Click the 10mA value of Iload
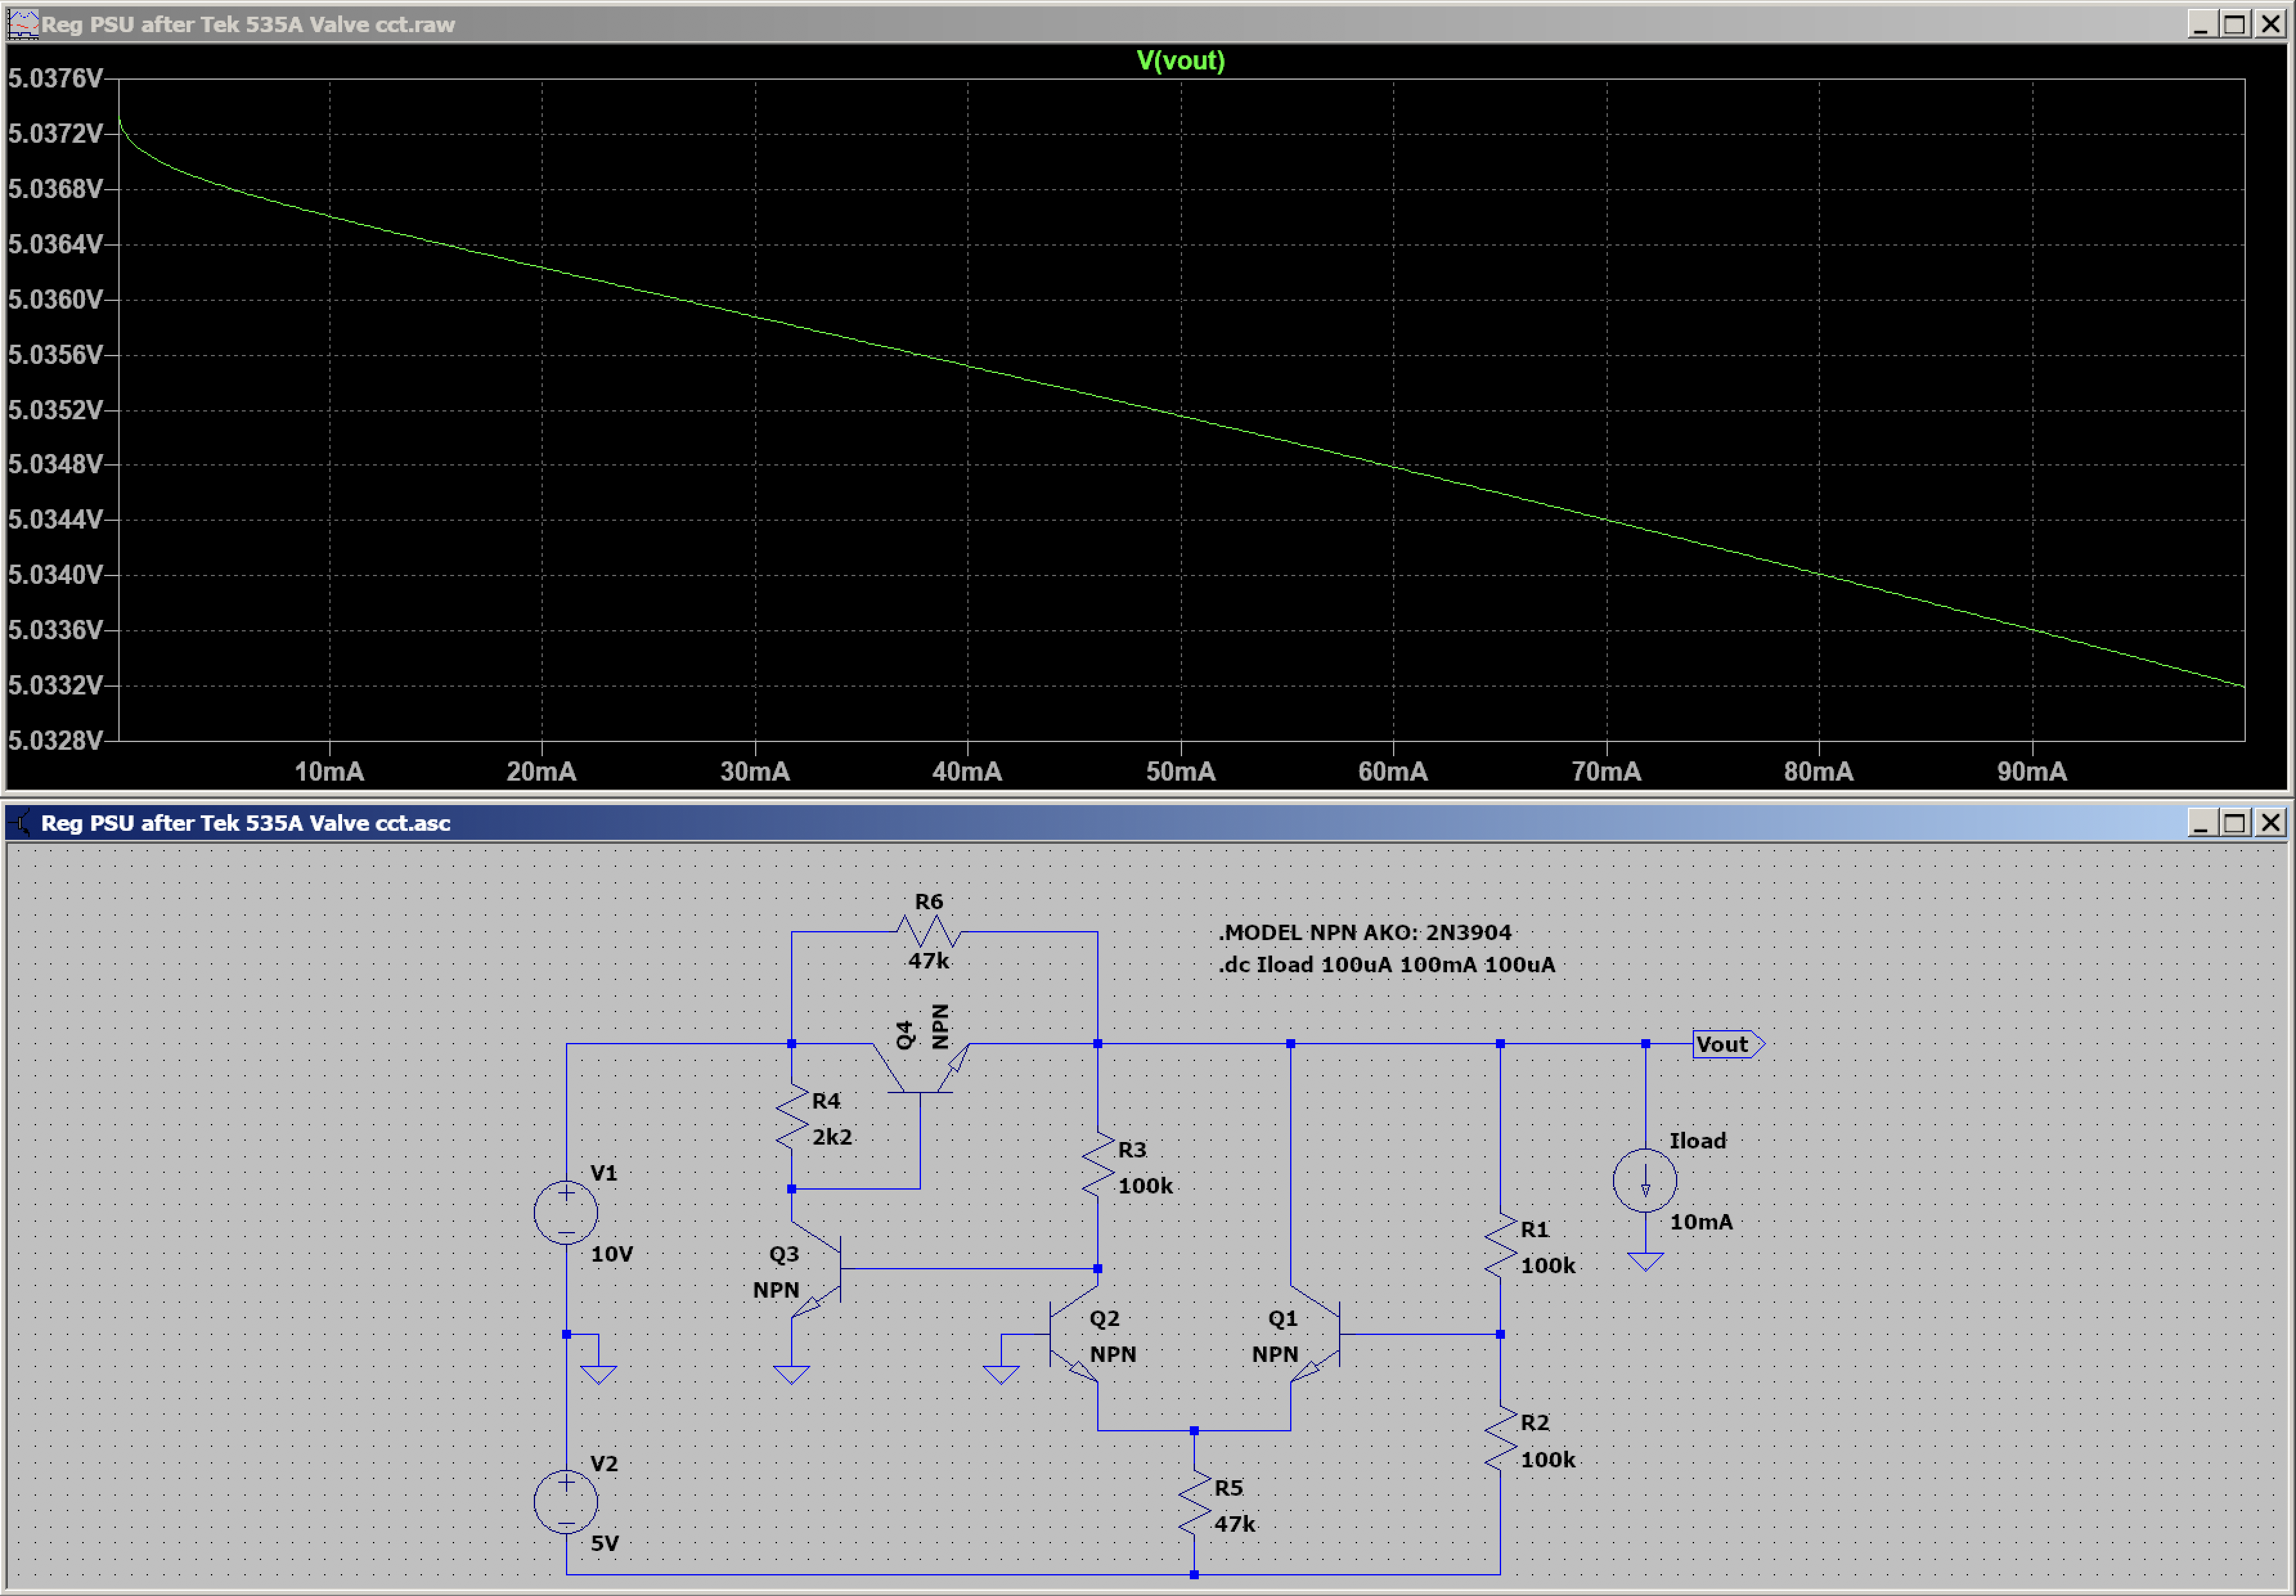The height and width of the screenshot is (1596, 2296). coord(1701,1221)
